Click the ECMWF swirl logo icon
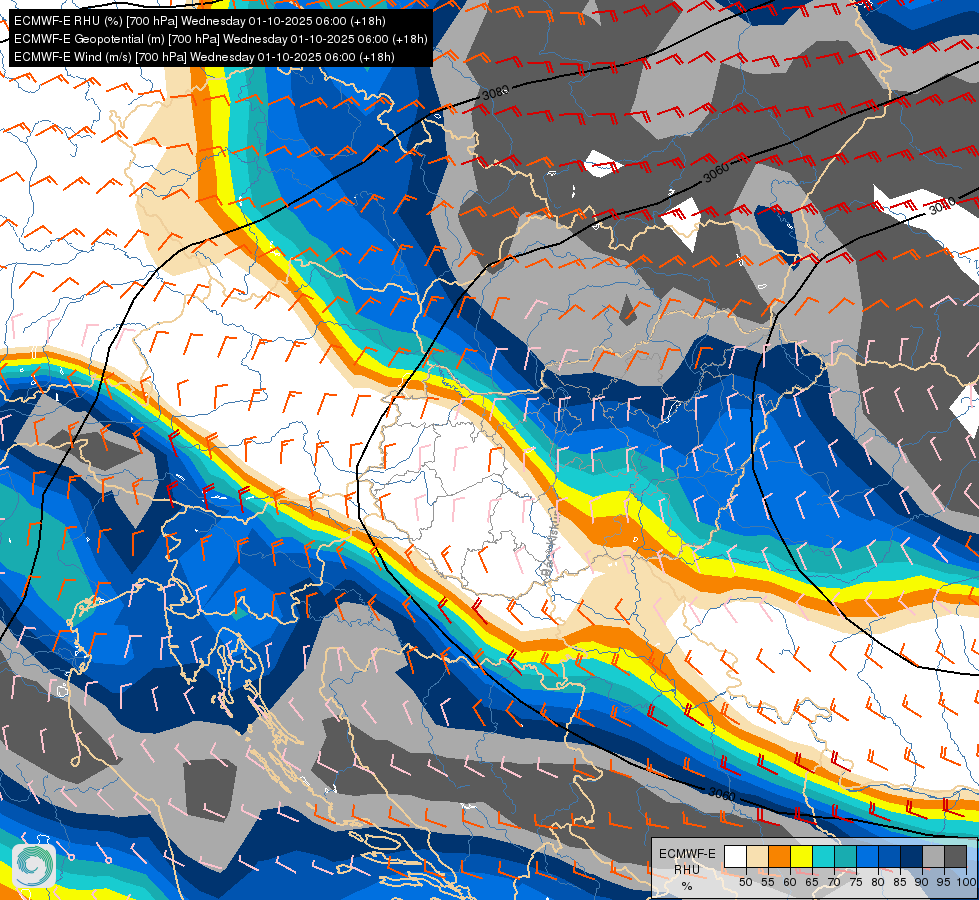 tap(34, 865)
